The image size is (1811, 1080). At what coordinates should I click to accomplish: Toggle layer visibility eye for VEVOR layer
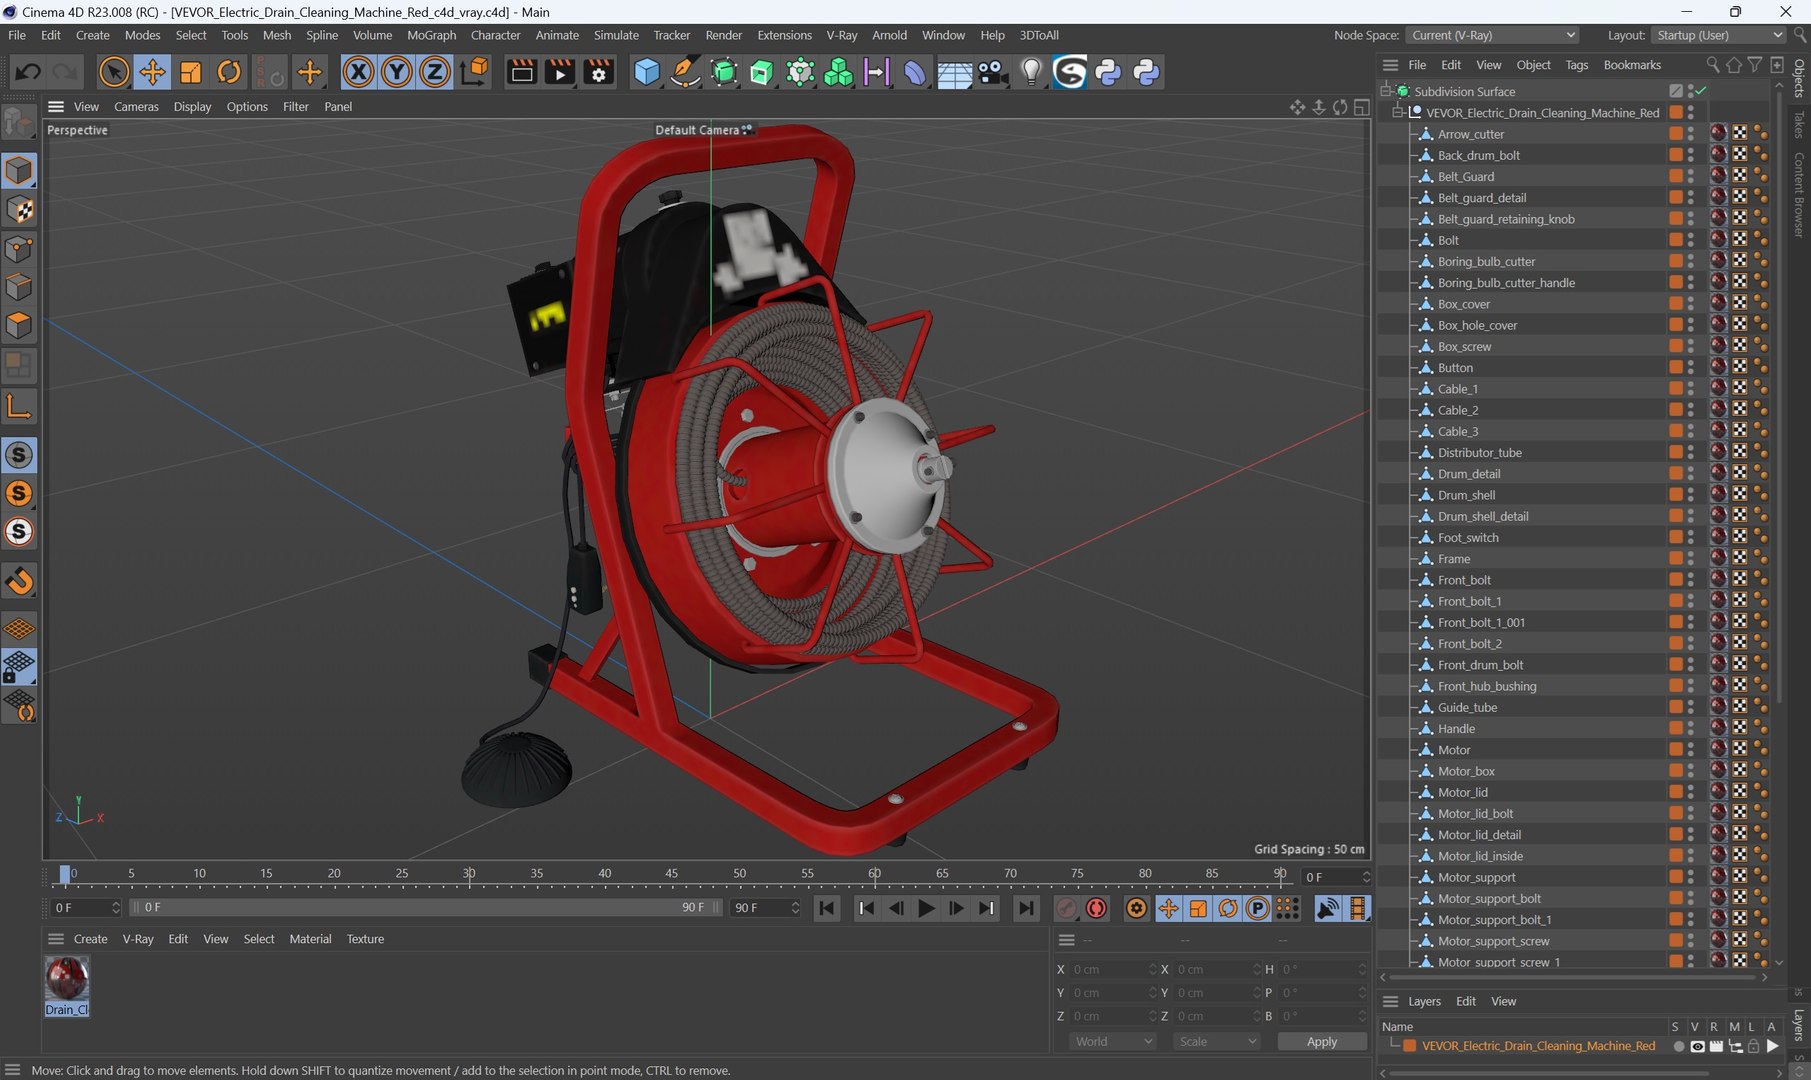(x=1697, y=1046)
